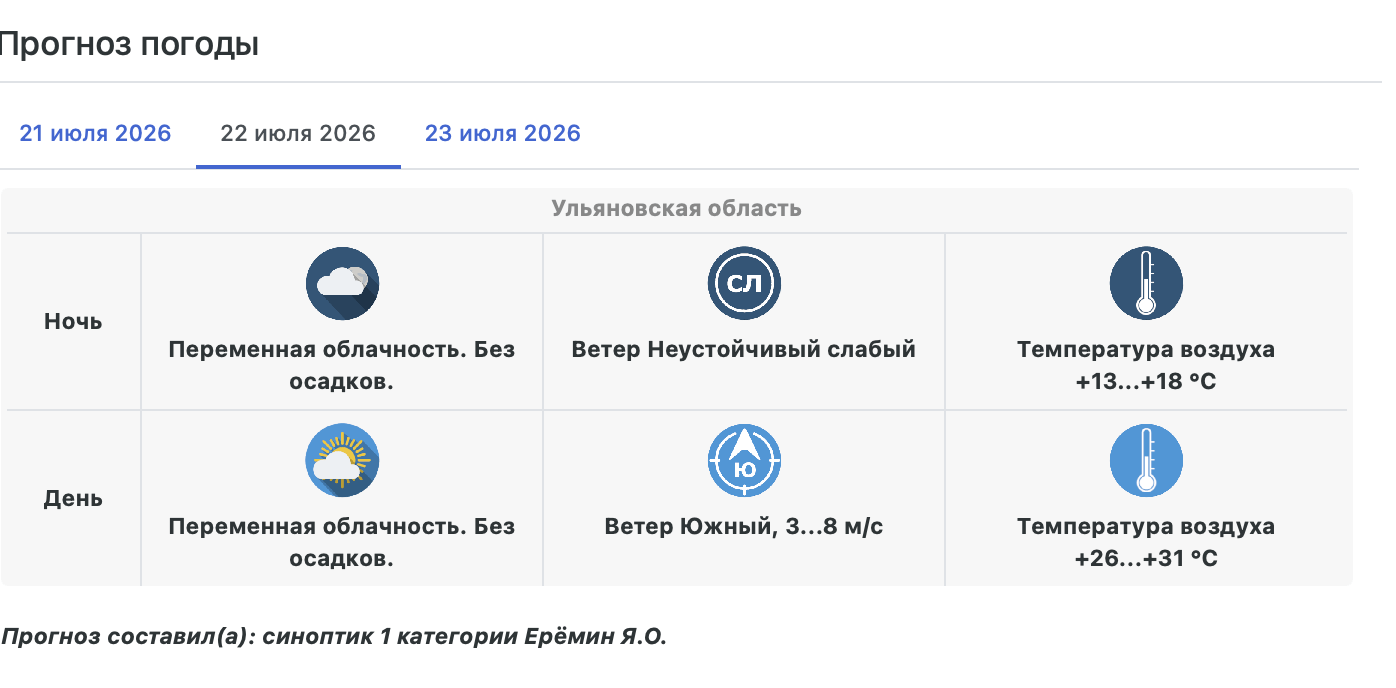The image size is (1396, 688).
Task: Click the night Переменная облачность description
Action: click(342, 366)
